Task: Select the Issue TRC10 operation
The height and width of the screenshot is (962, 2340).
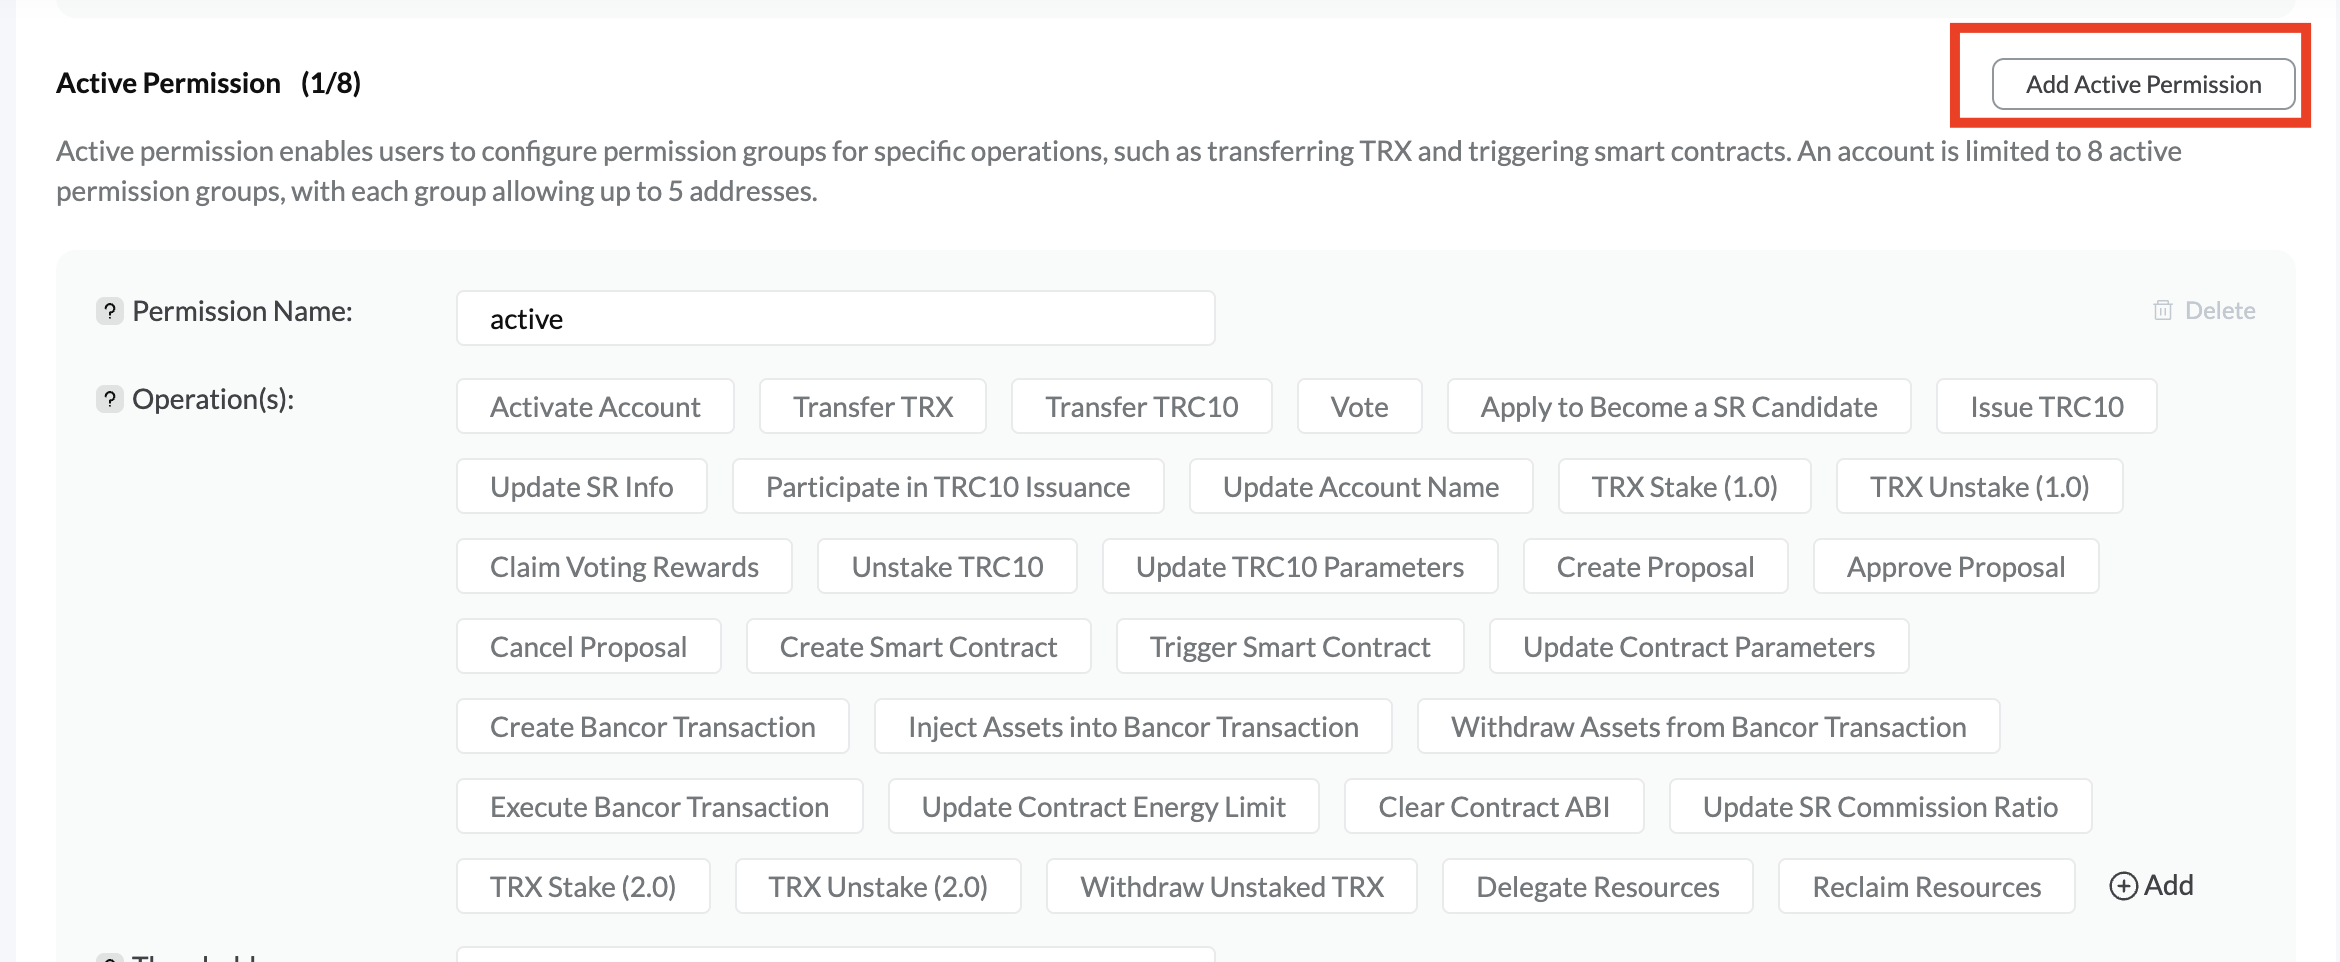Action: pyautogui.click(x=2046, y=407)
